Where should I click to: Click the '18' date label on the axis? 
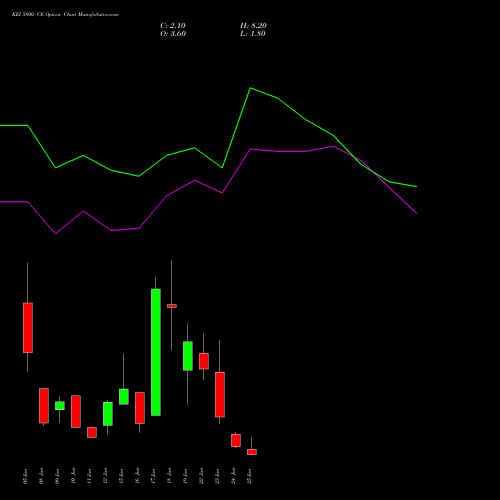169,476
